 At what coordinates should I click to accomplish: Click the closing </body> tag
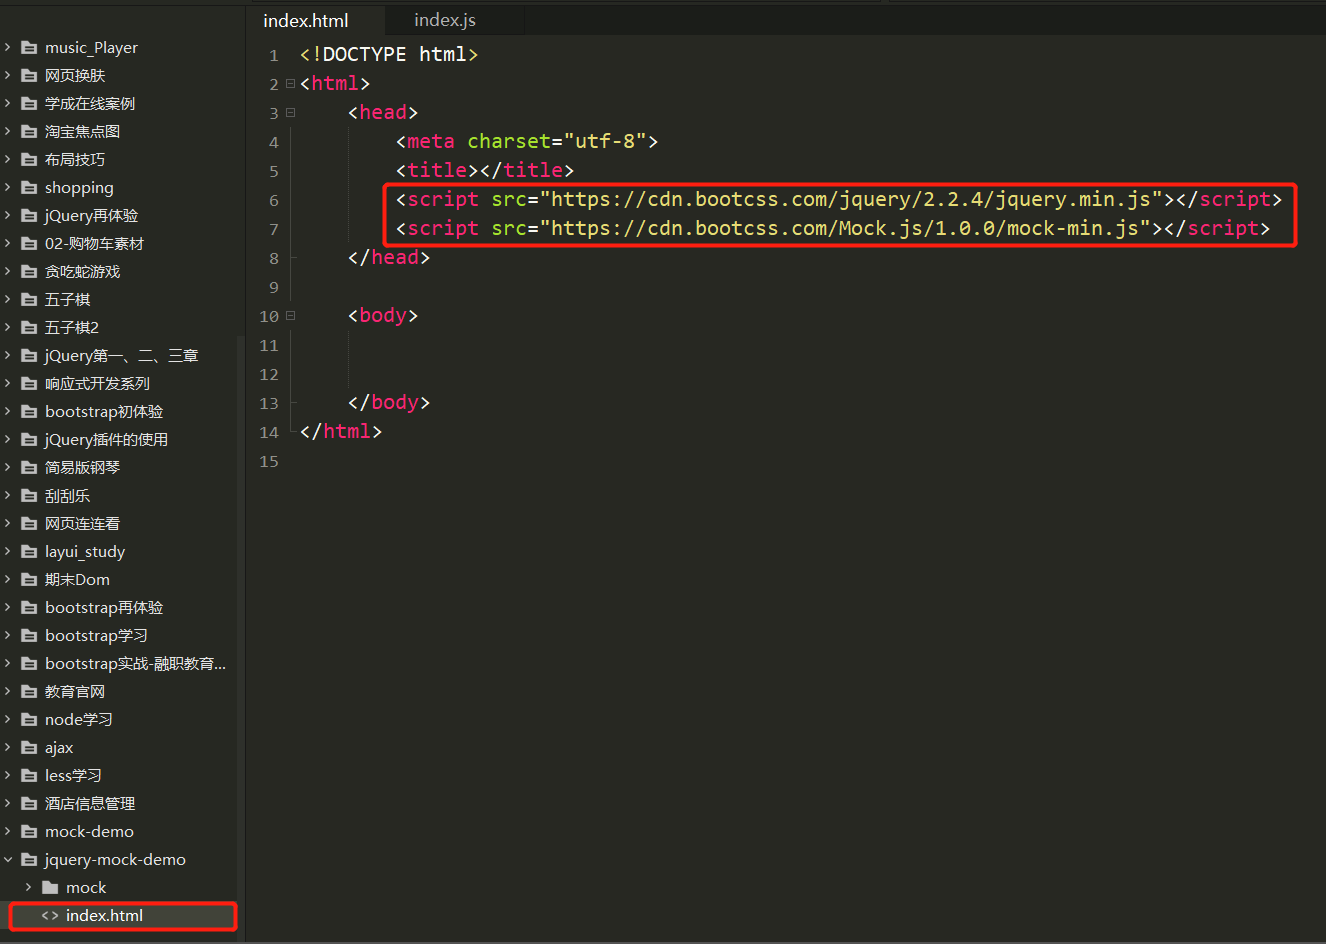point(389,402)
